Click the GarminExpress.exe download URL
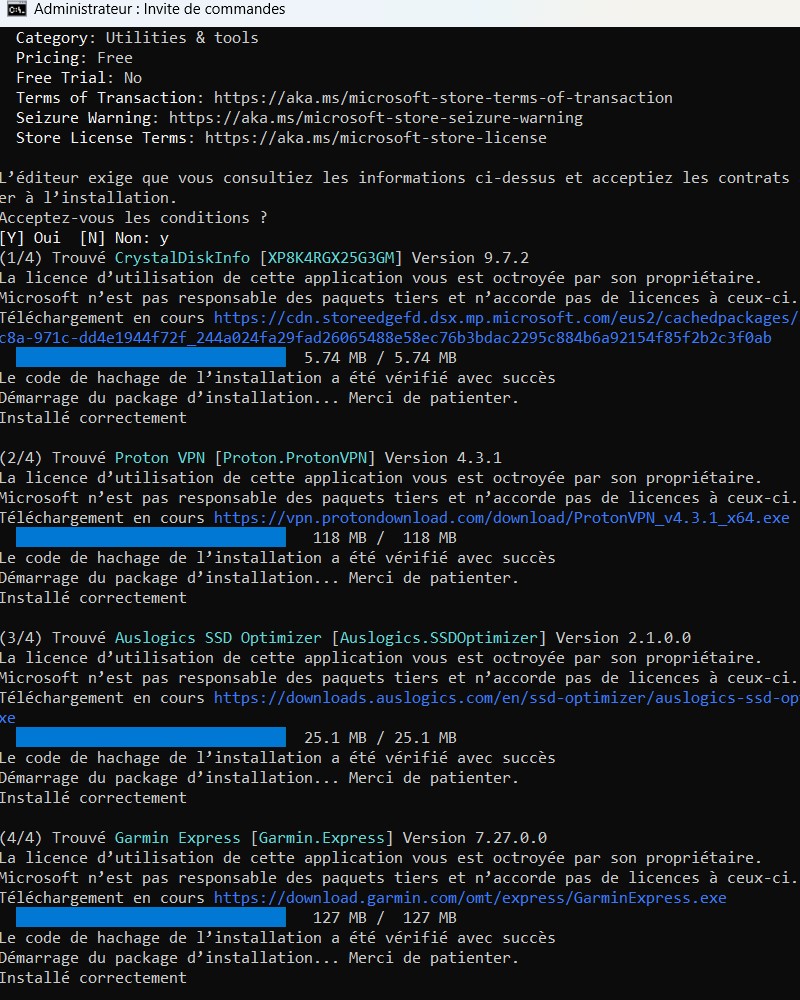 click(x=470, y=898)
